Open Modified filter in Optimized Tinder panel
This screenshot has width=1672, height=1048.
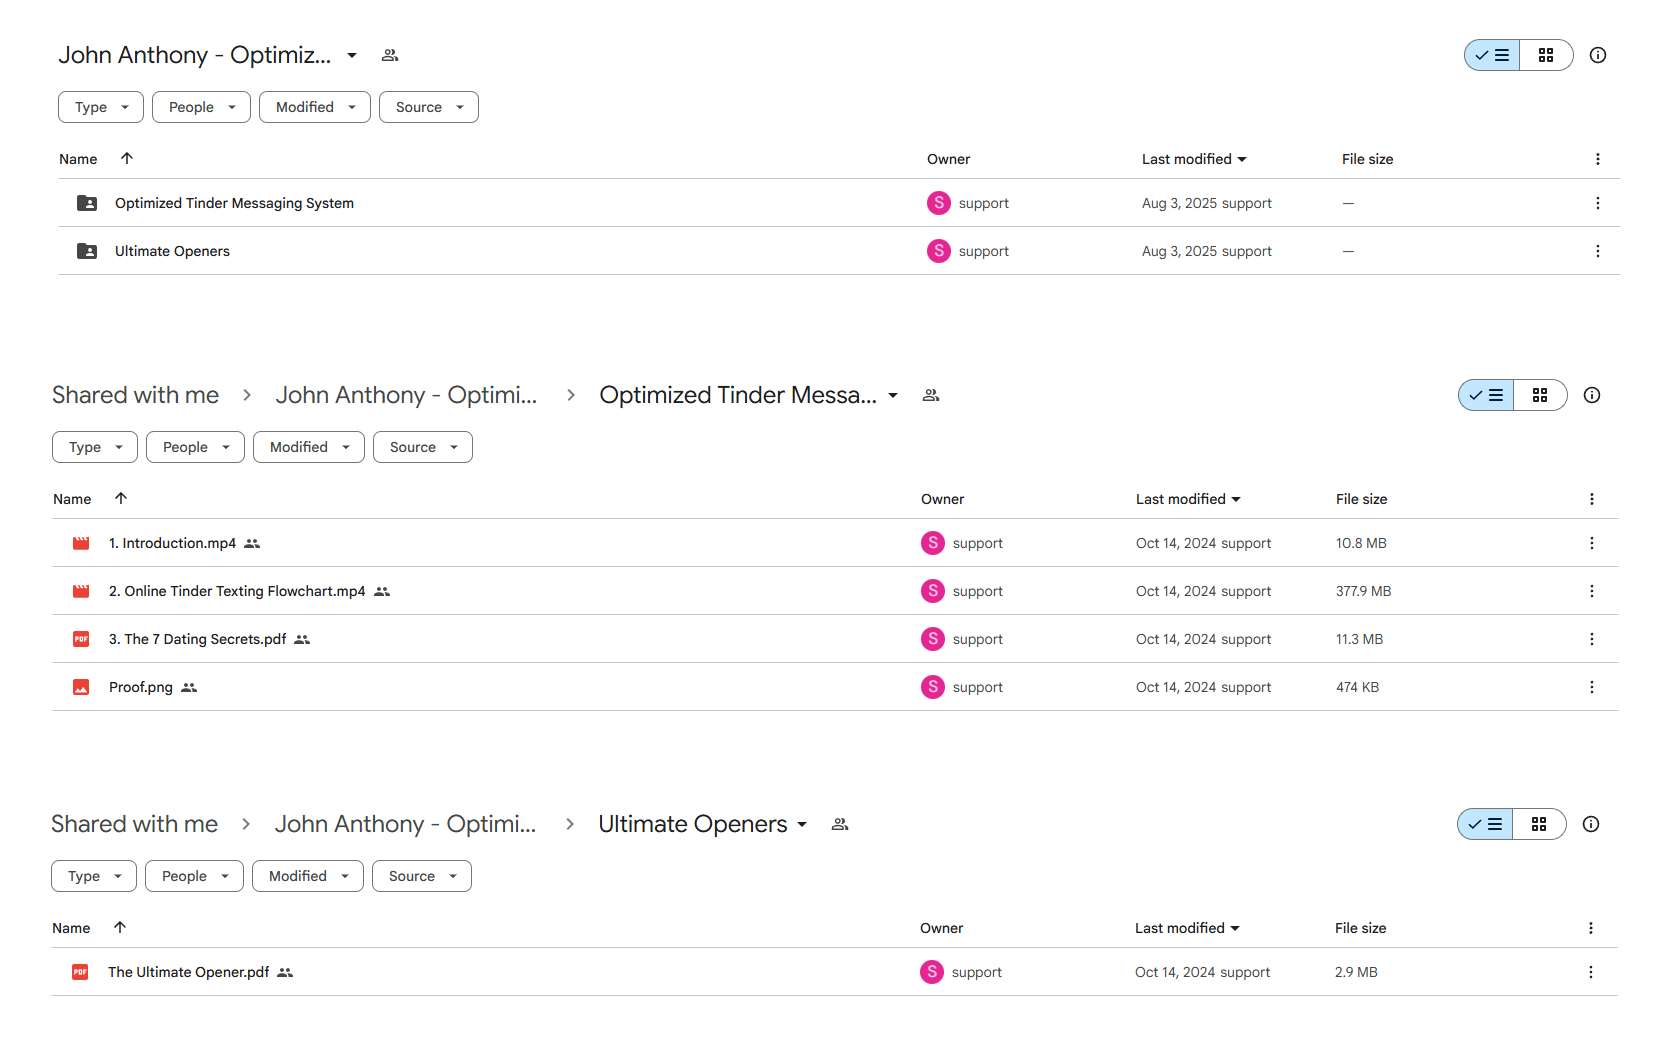click(x=309, y=447)
